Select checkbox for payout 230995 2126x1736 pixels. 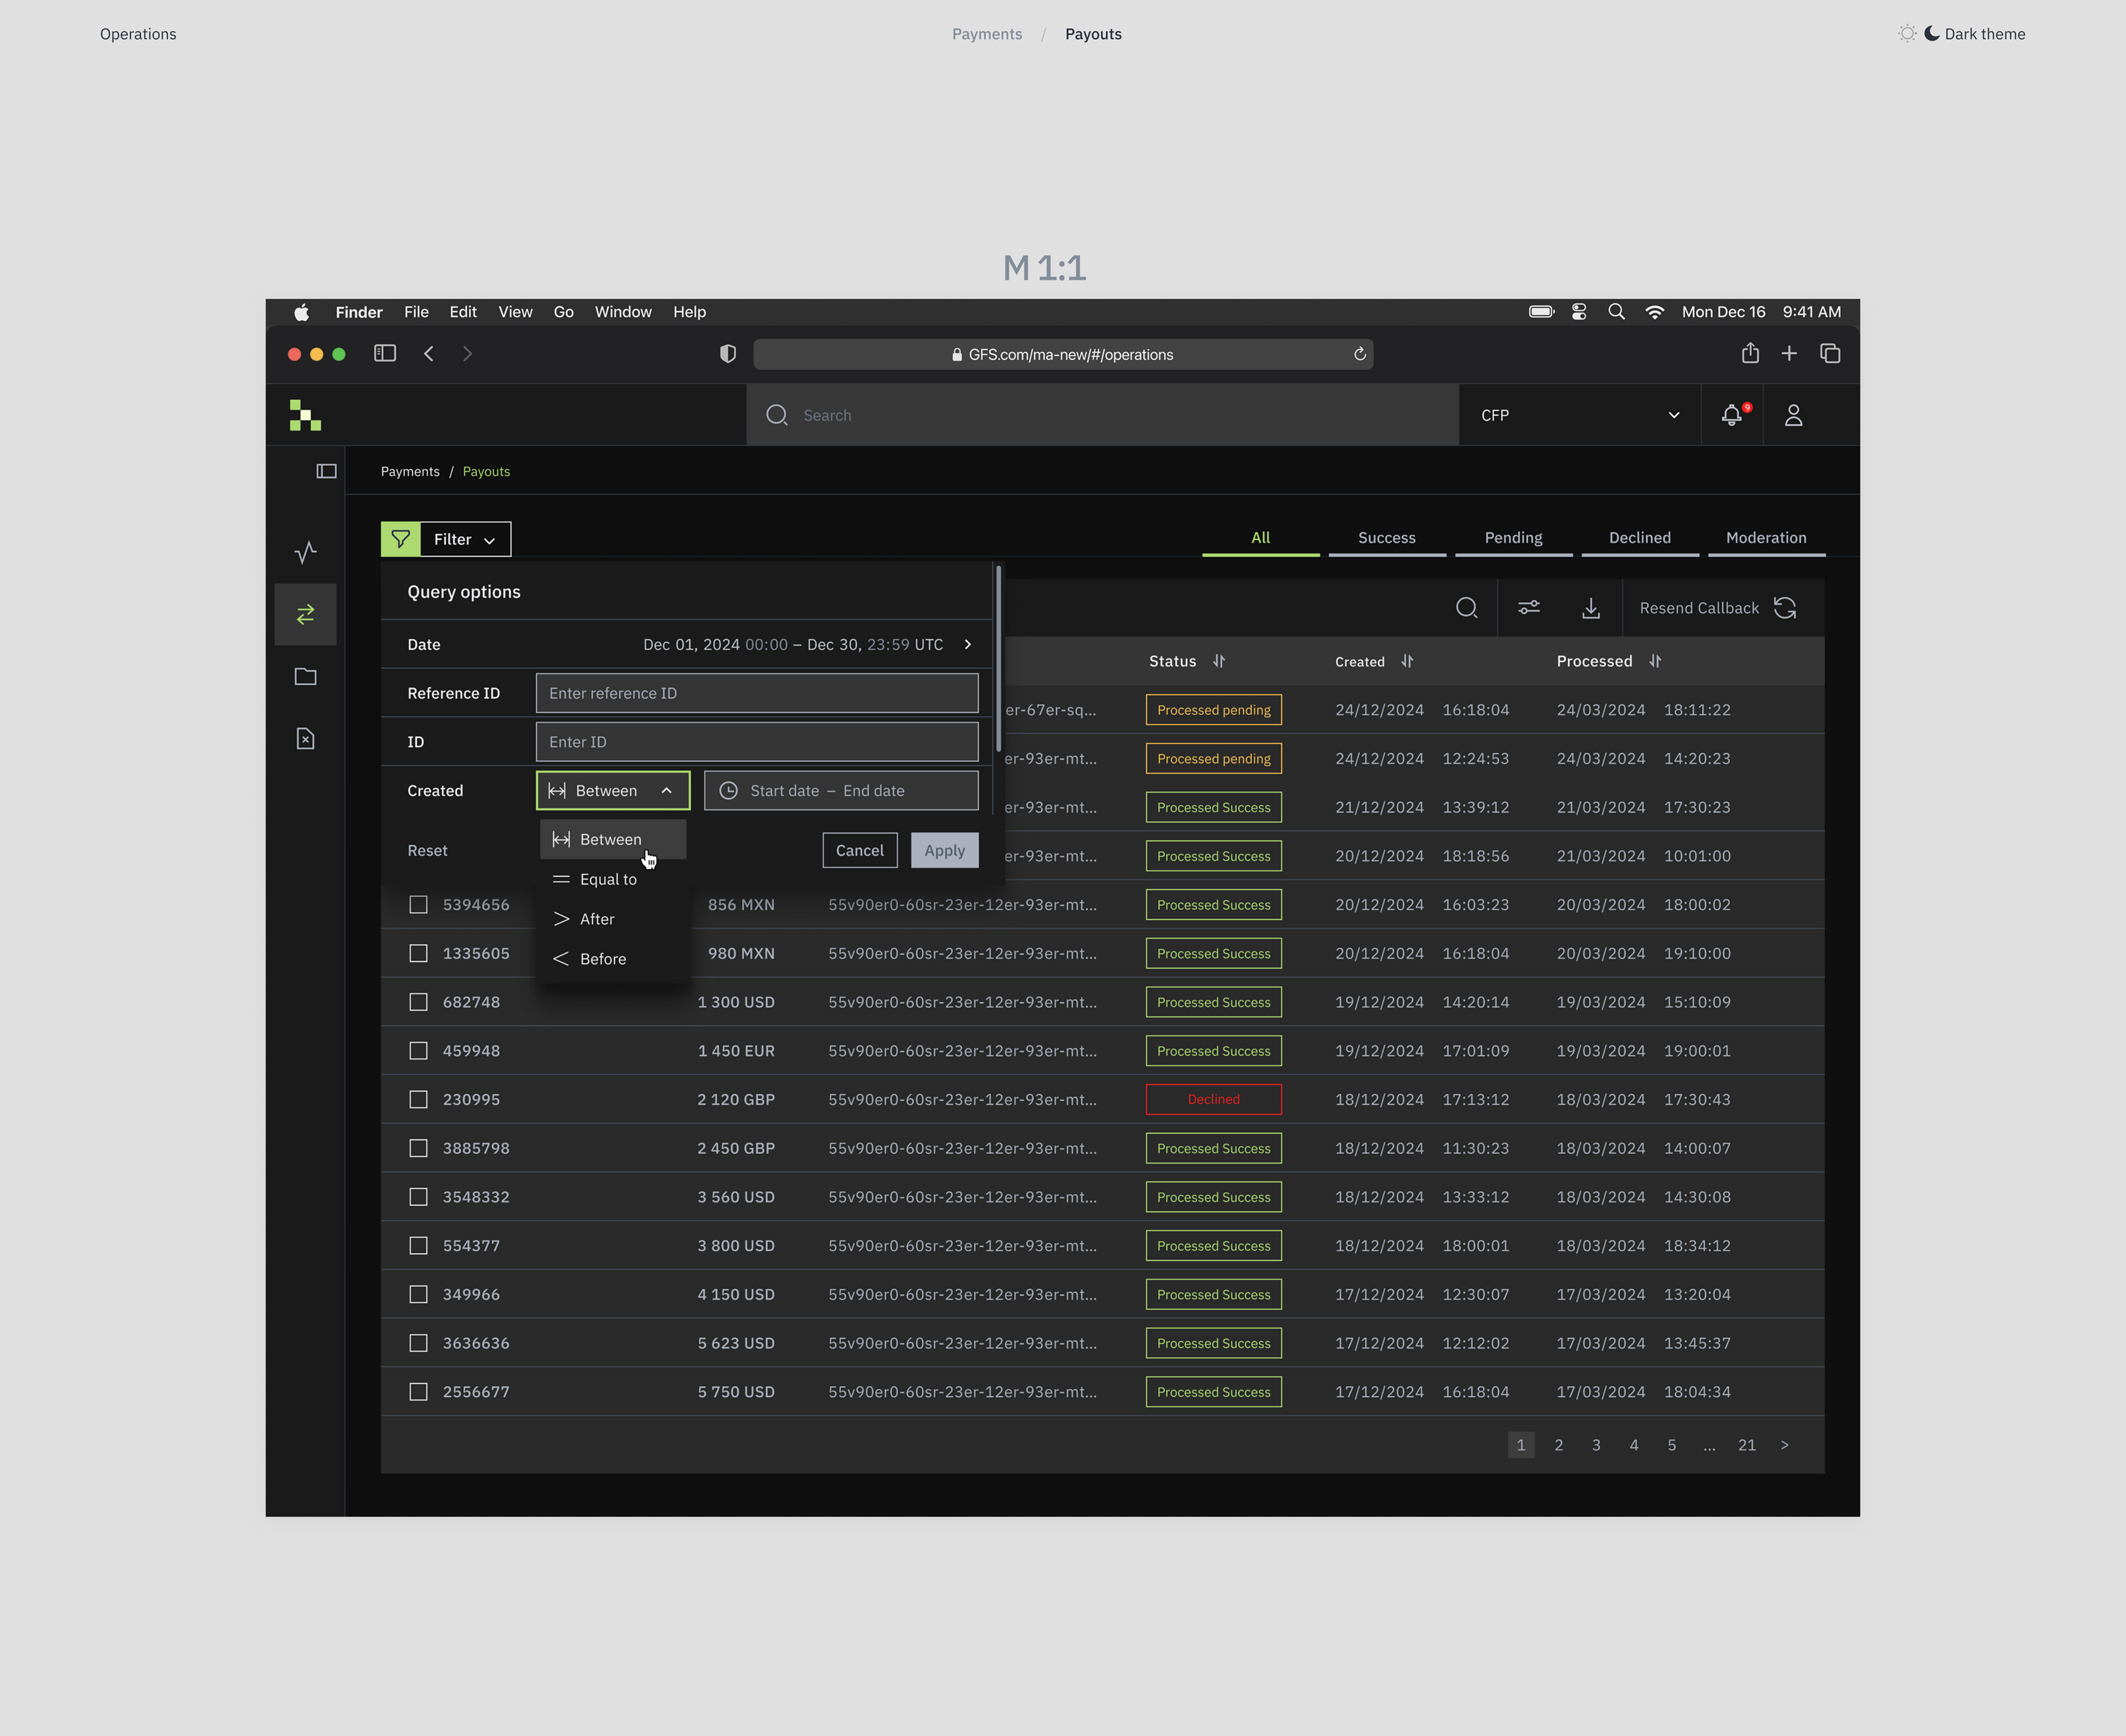coord(418,1099)
